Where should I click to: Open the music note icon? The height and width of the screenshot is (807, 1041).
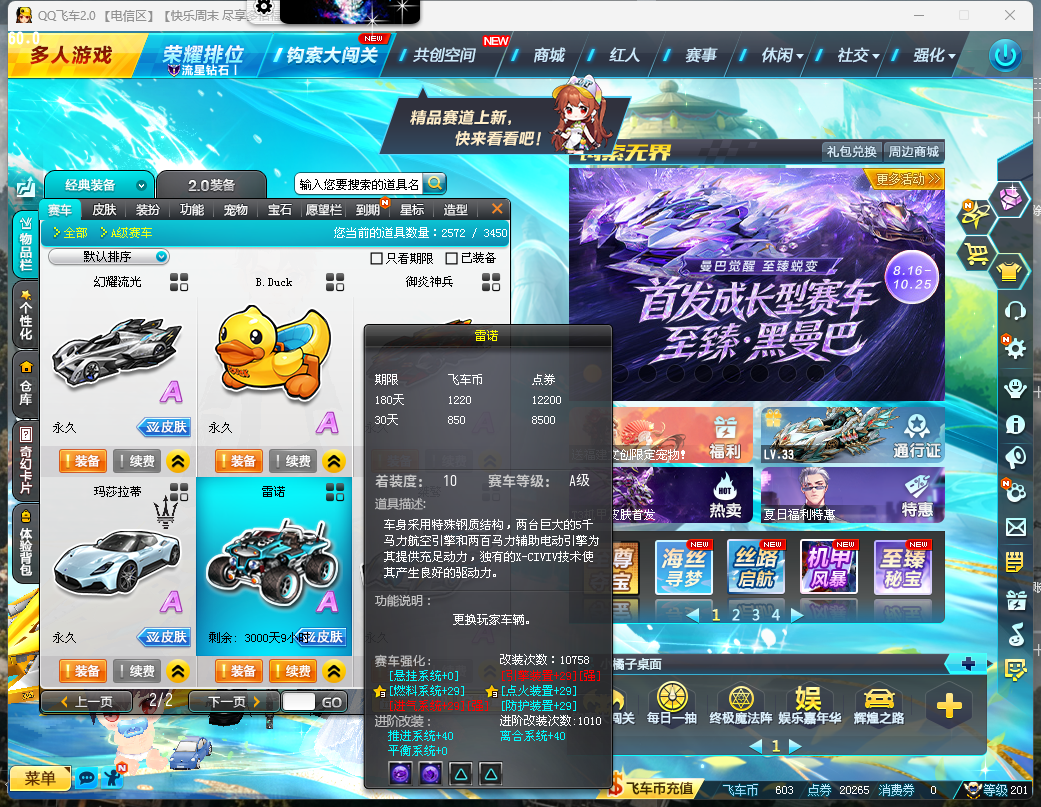1016,634
